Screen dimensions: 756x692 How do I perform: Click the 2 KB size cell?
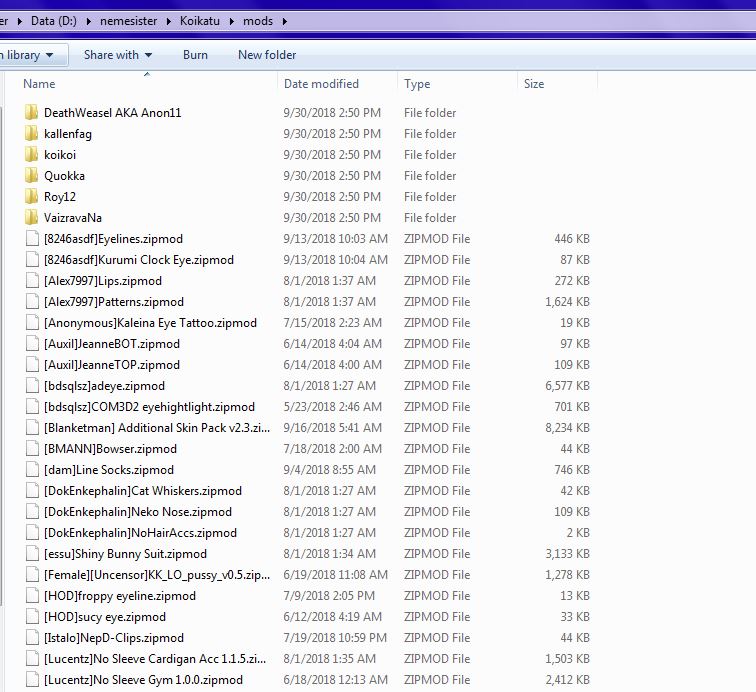578,533
